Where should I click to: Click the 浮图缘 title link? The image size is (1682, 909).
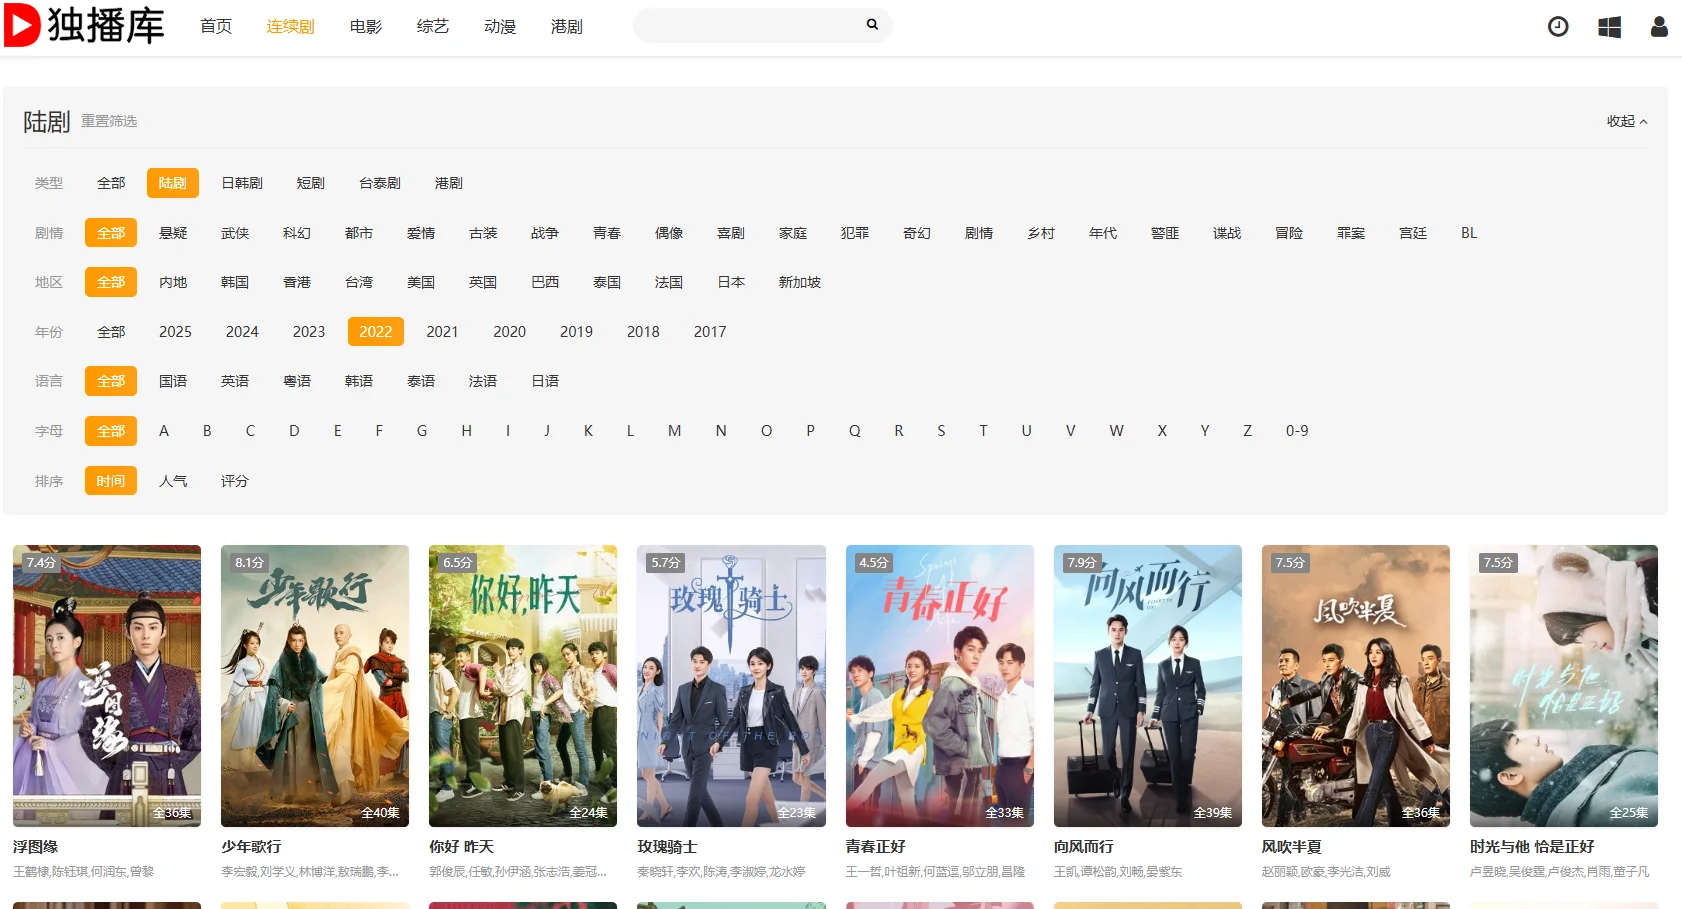point(35,847)
